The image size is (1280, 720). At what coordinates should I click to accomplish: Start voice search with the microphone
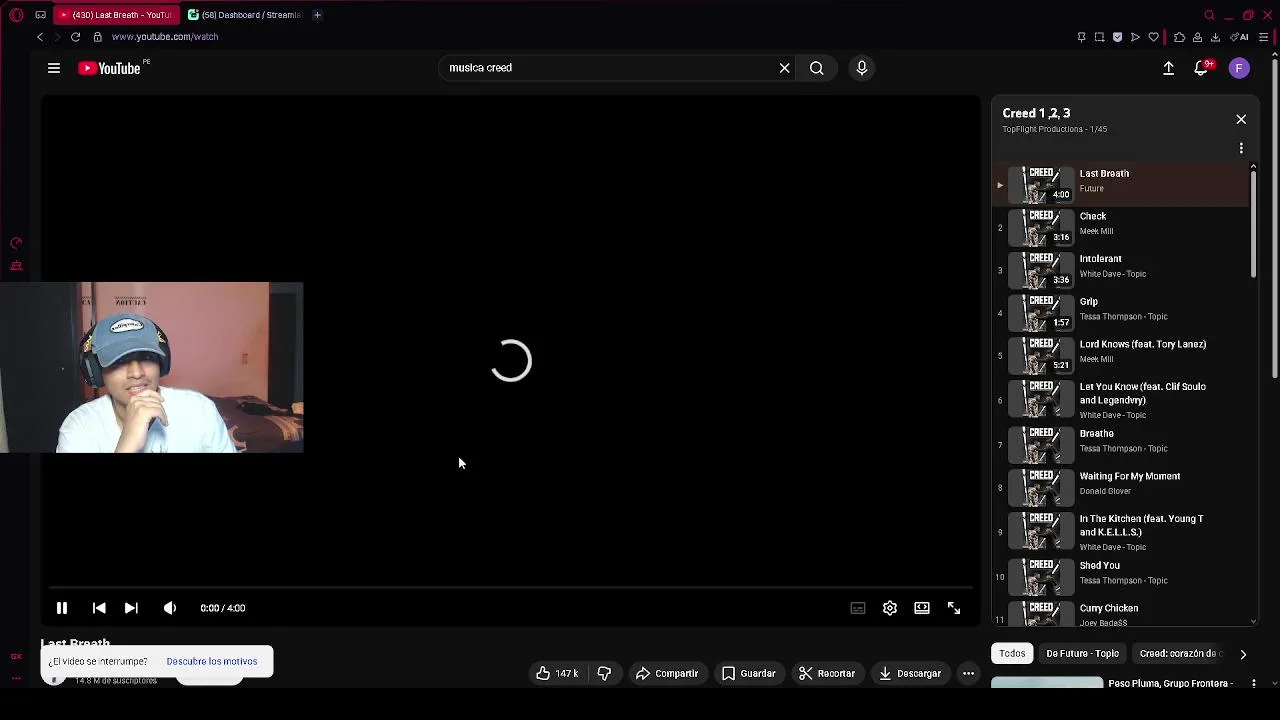pos(862,68)
